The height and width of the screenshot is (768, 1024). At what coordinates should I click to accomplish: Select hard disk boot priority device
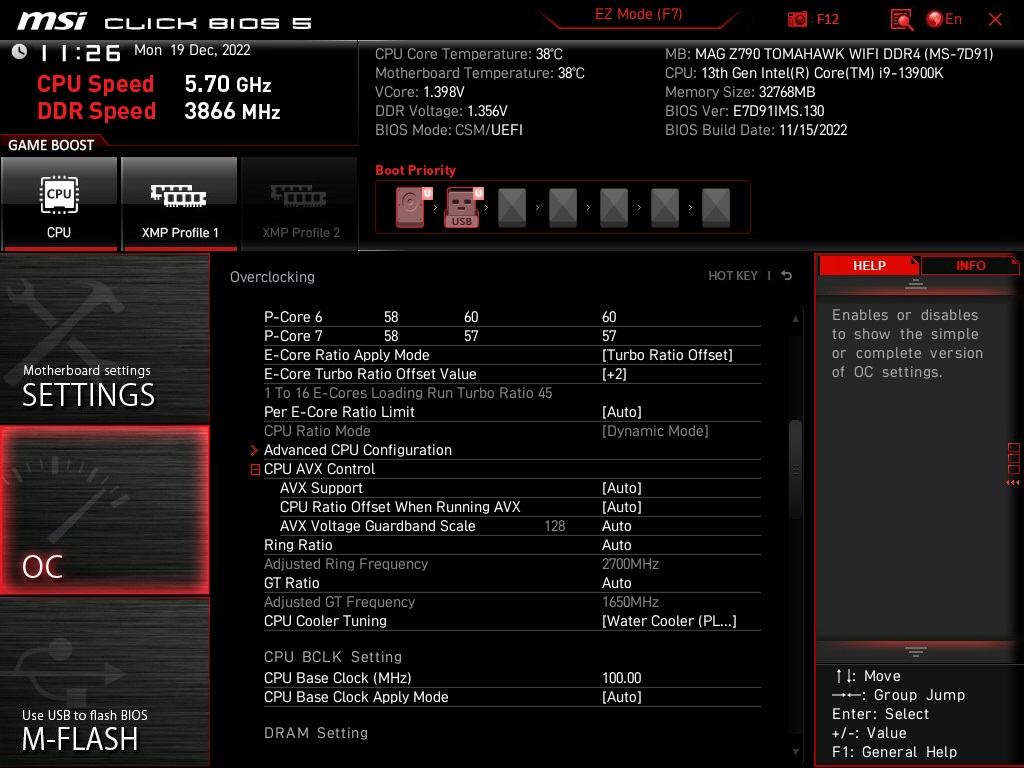point(413,207)
